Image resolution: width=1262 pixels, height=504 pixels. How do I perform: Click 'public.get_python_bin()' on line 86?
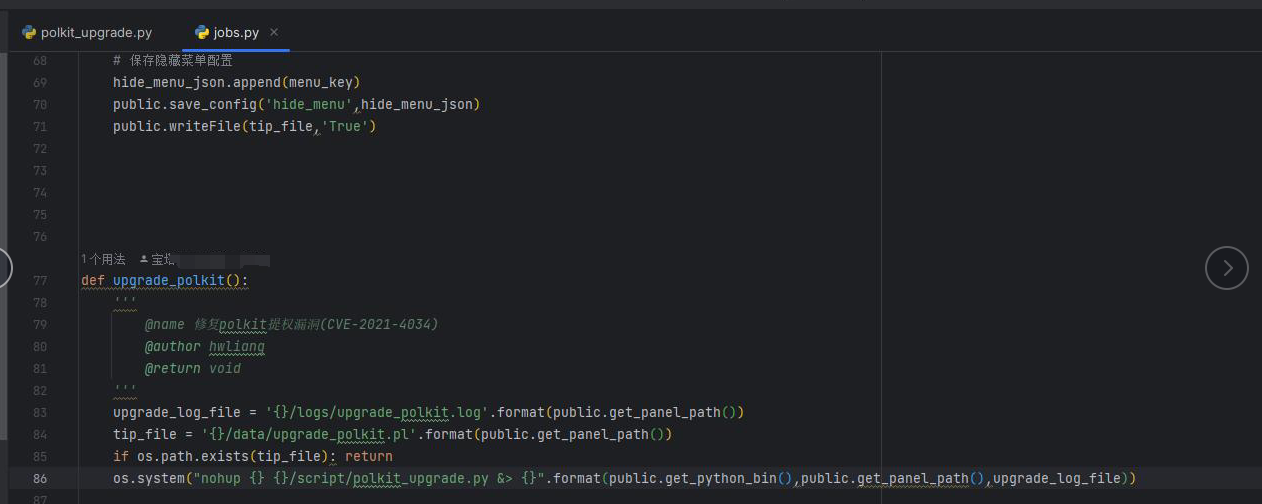(x=701, y=479)
